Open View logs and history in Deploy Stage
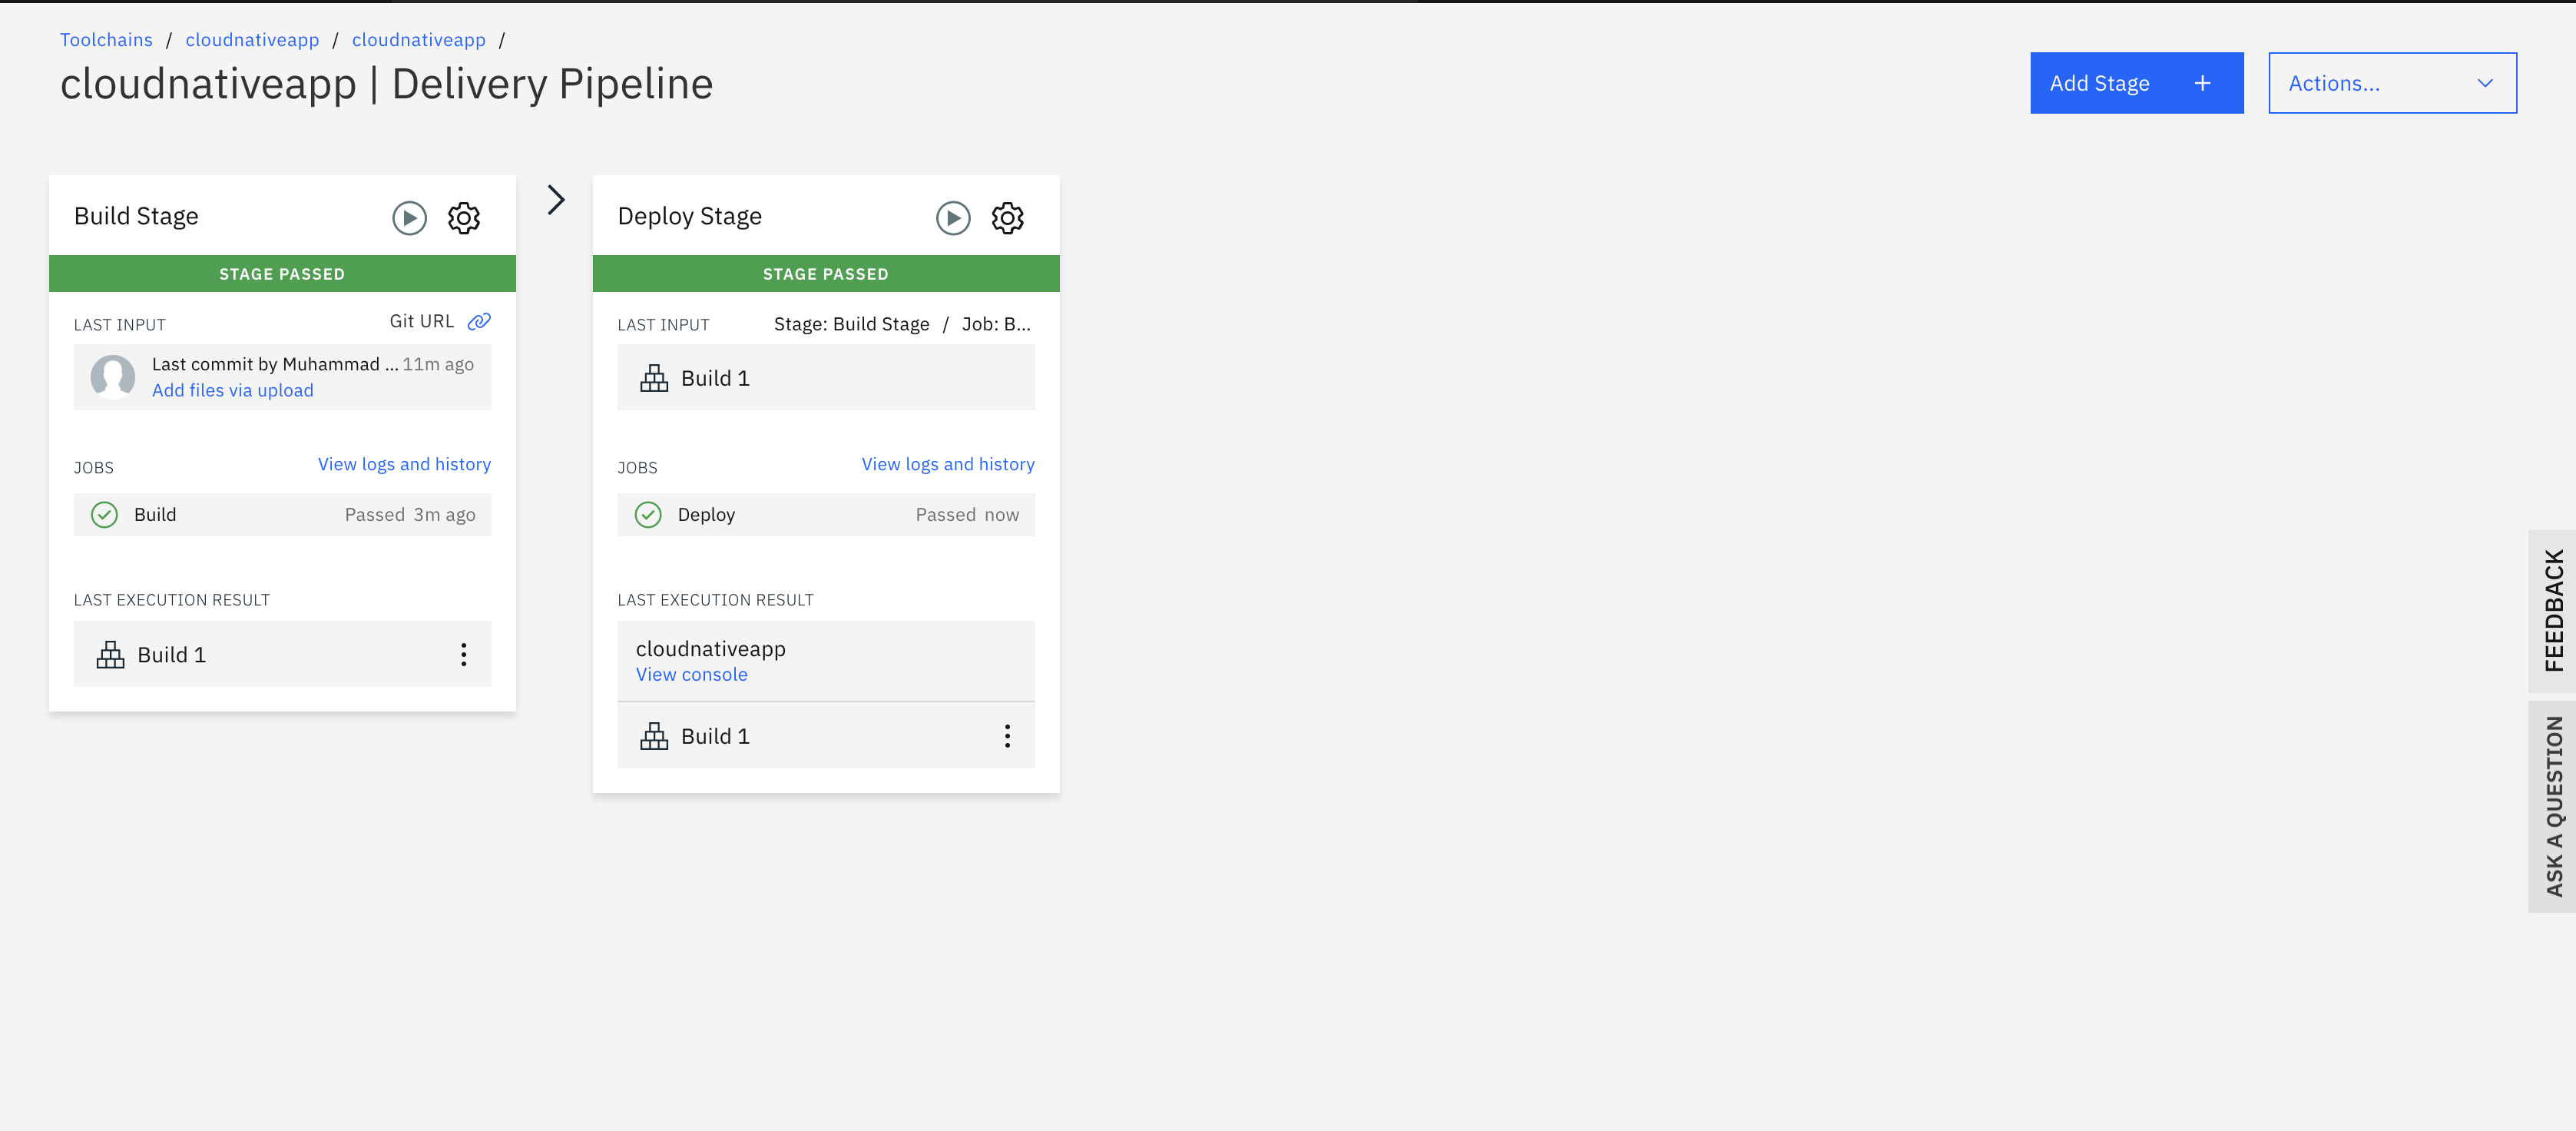Viewport: 2576px width, 1131px height. [947, 464]
